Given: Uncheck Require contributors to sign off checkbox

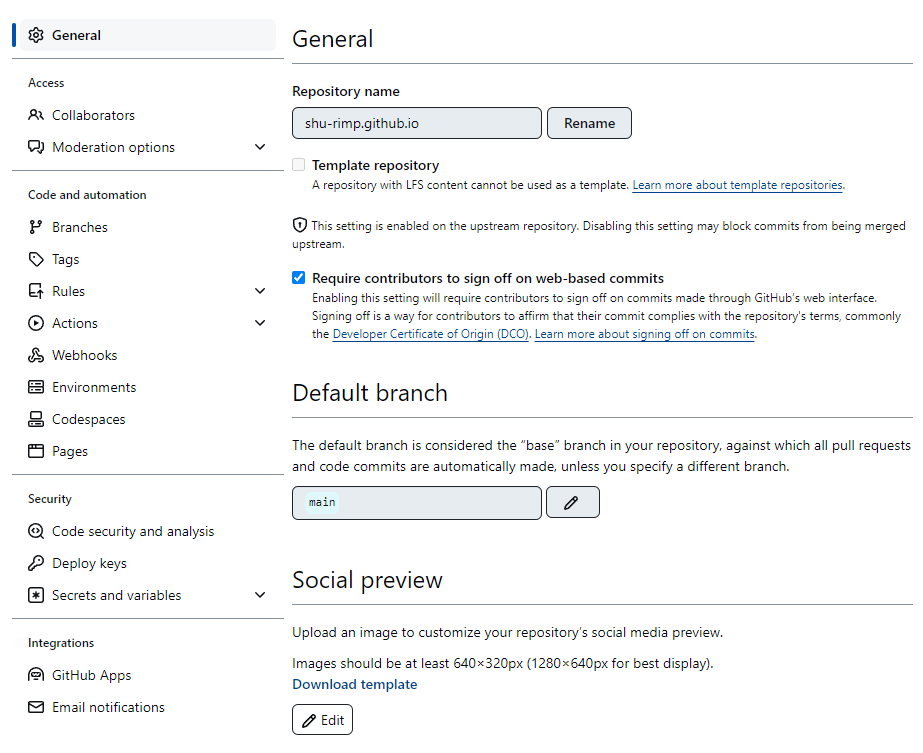Looking at the screenshot, I should 298,278.
